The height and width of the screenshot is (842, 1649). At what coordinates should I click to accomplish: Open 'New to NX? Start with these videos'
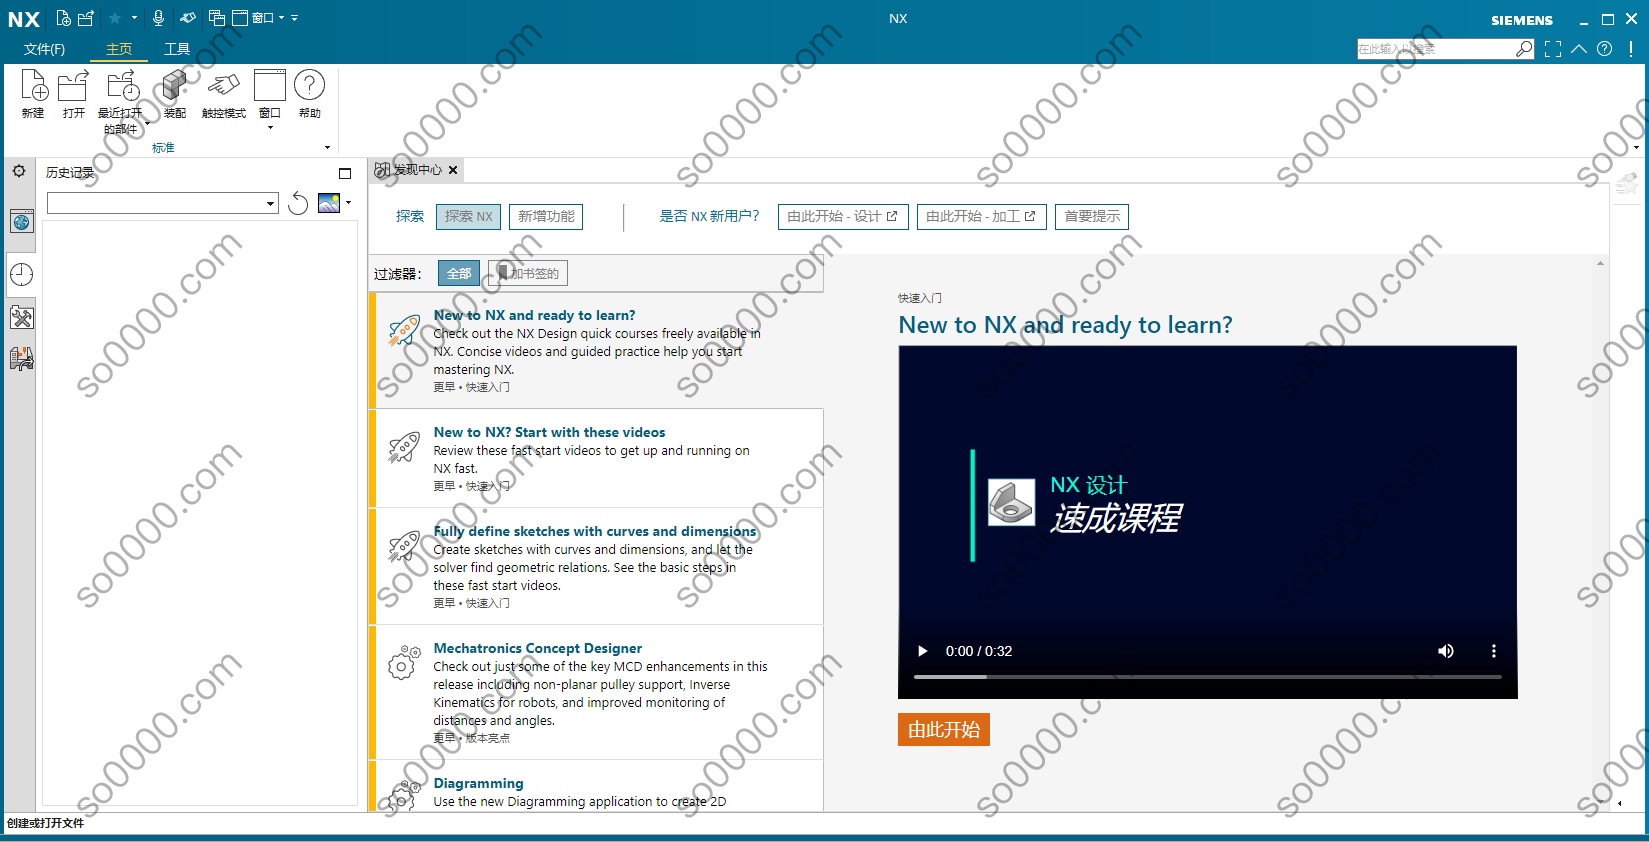[597, 458]
